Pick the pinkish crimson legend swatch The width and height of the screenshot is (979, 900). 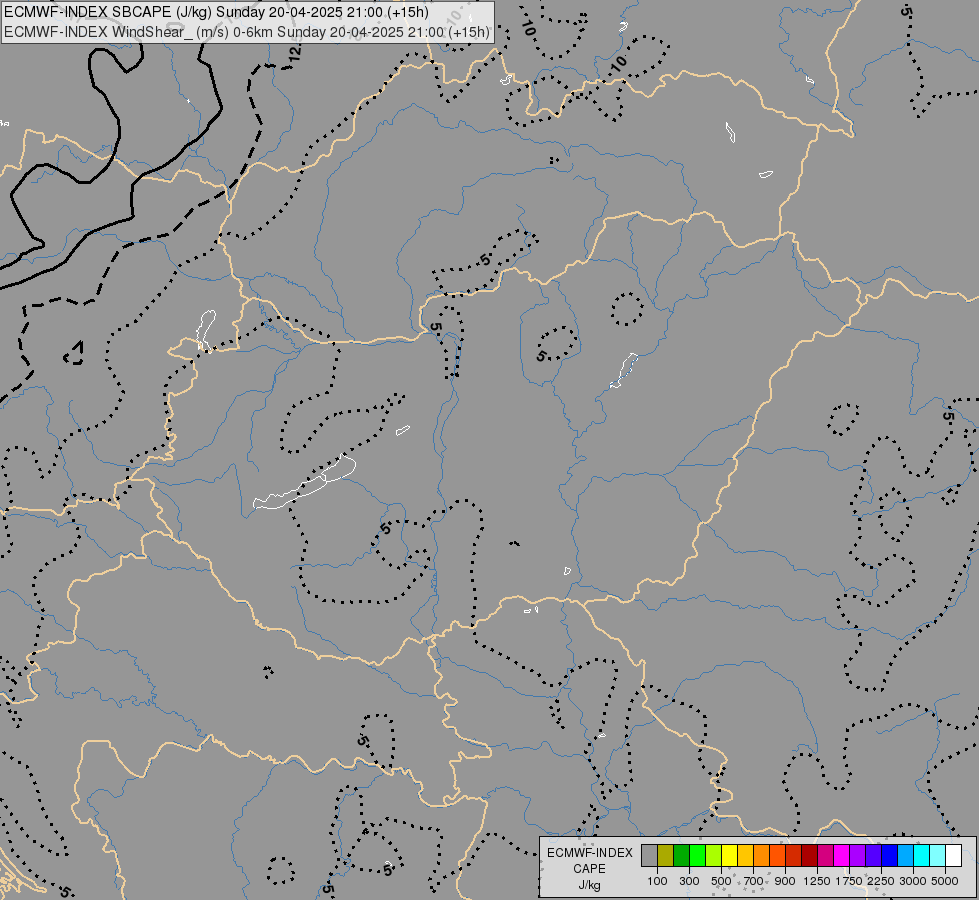tap(825, 856)
